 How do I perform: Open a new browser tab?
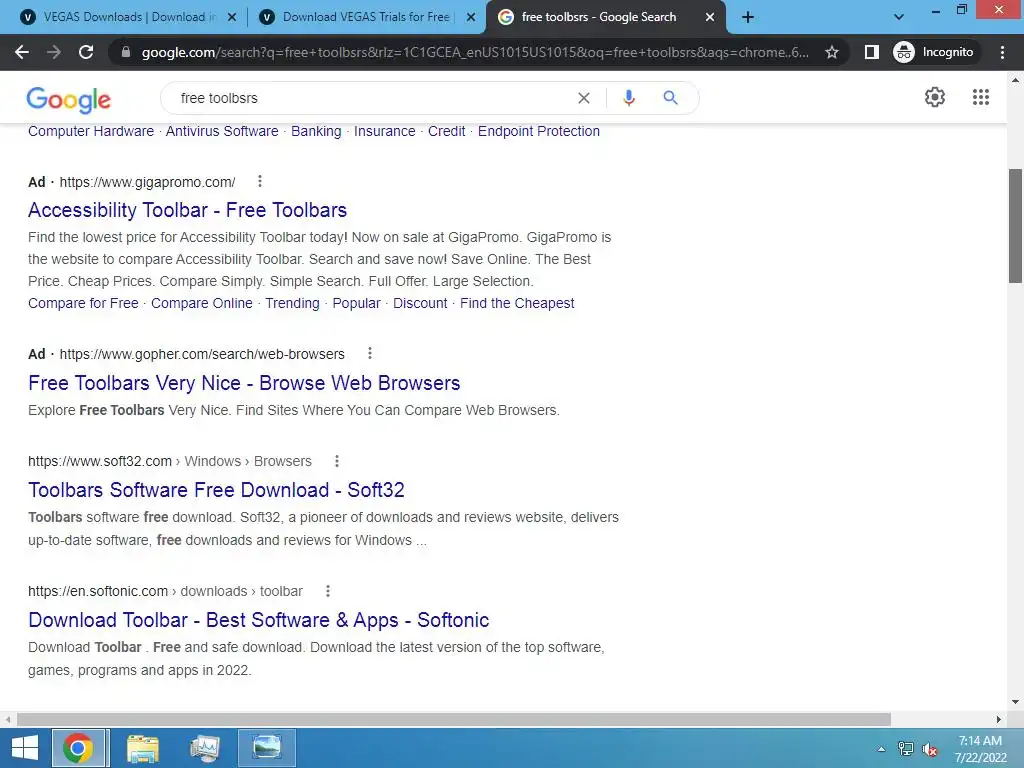(x=748, y=17)
